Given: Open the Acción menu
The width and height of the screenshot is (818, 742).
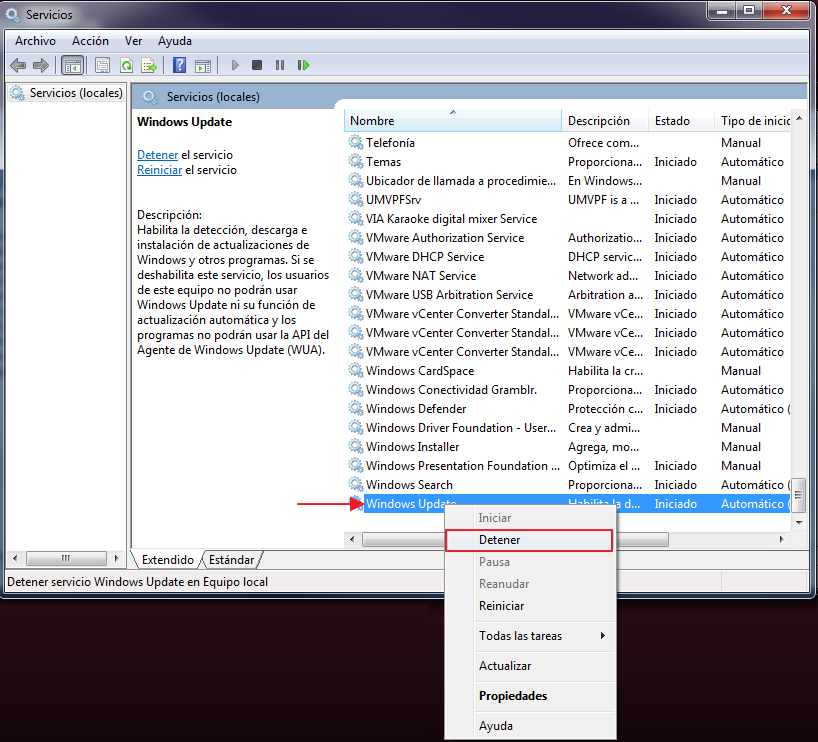Looking at the screenshot, I should [x=90, y=41].
